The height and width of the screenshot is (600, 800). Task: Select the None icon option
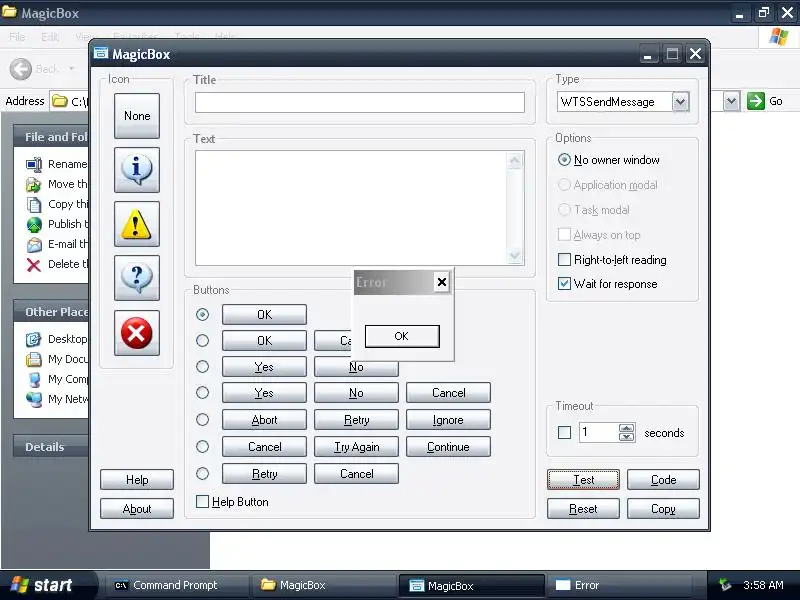137,116
